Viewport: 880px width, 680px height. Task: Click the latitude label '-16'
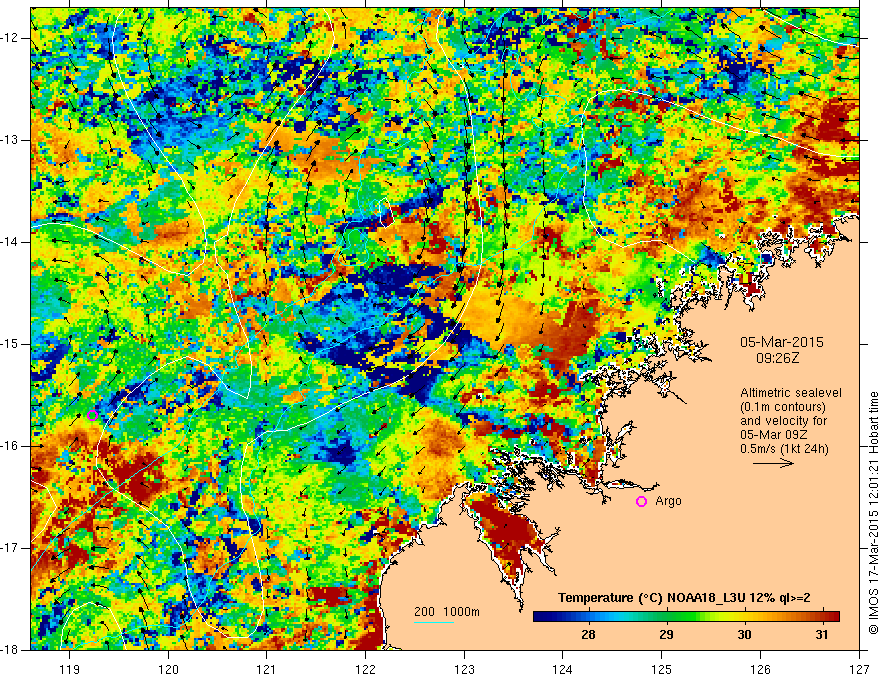tap(12, 445)
